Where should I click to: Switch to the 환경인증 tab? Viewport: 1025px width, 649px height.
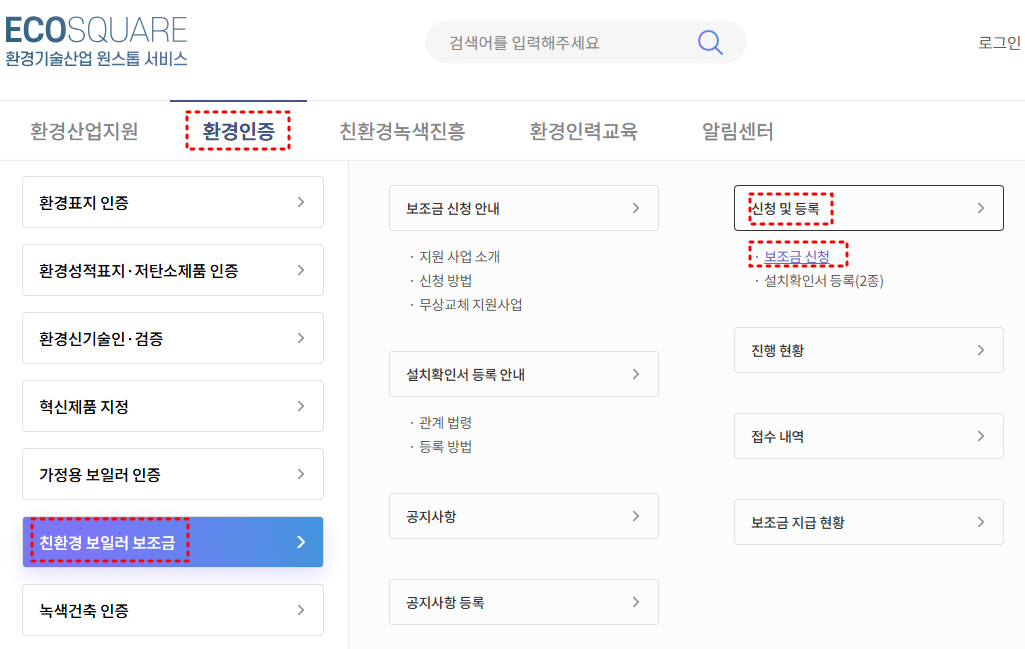(x=238, y=130)
